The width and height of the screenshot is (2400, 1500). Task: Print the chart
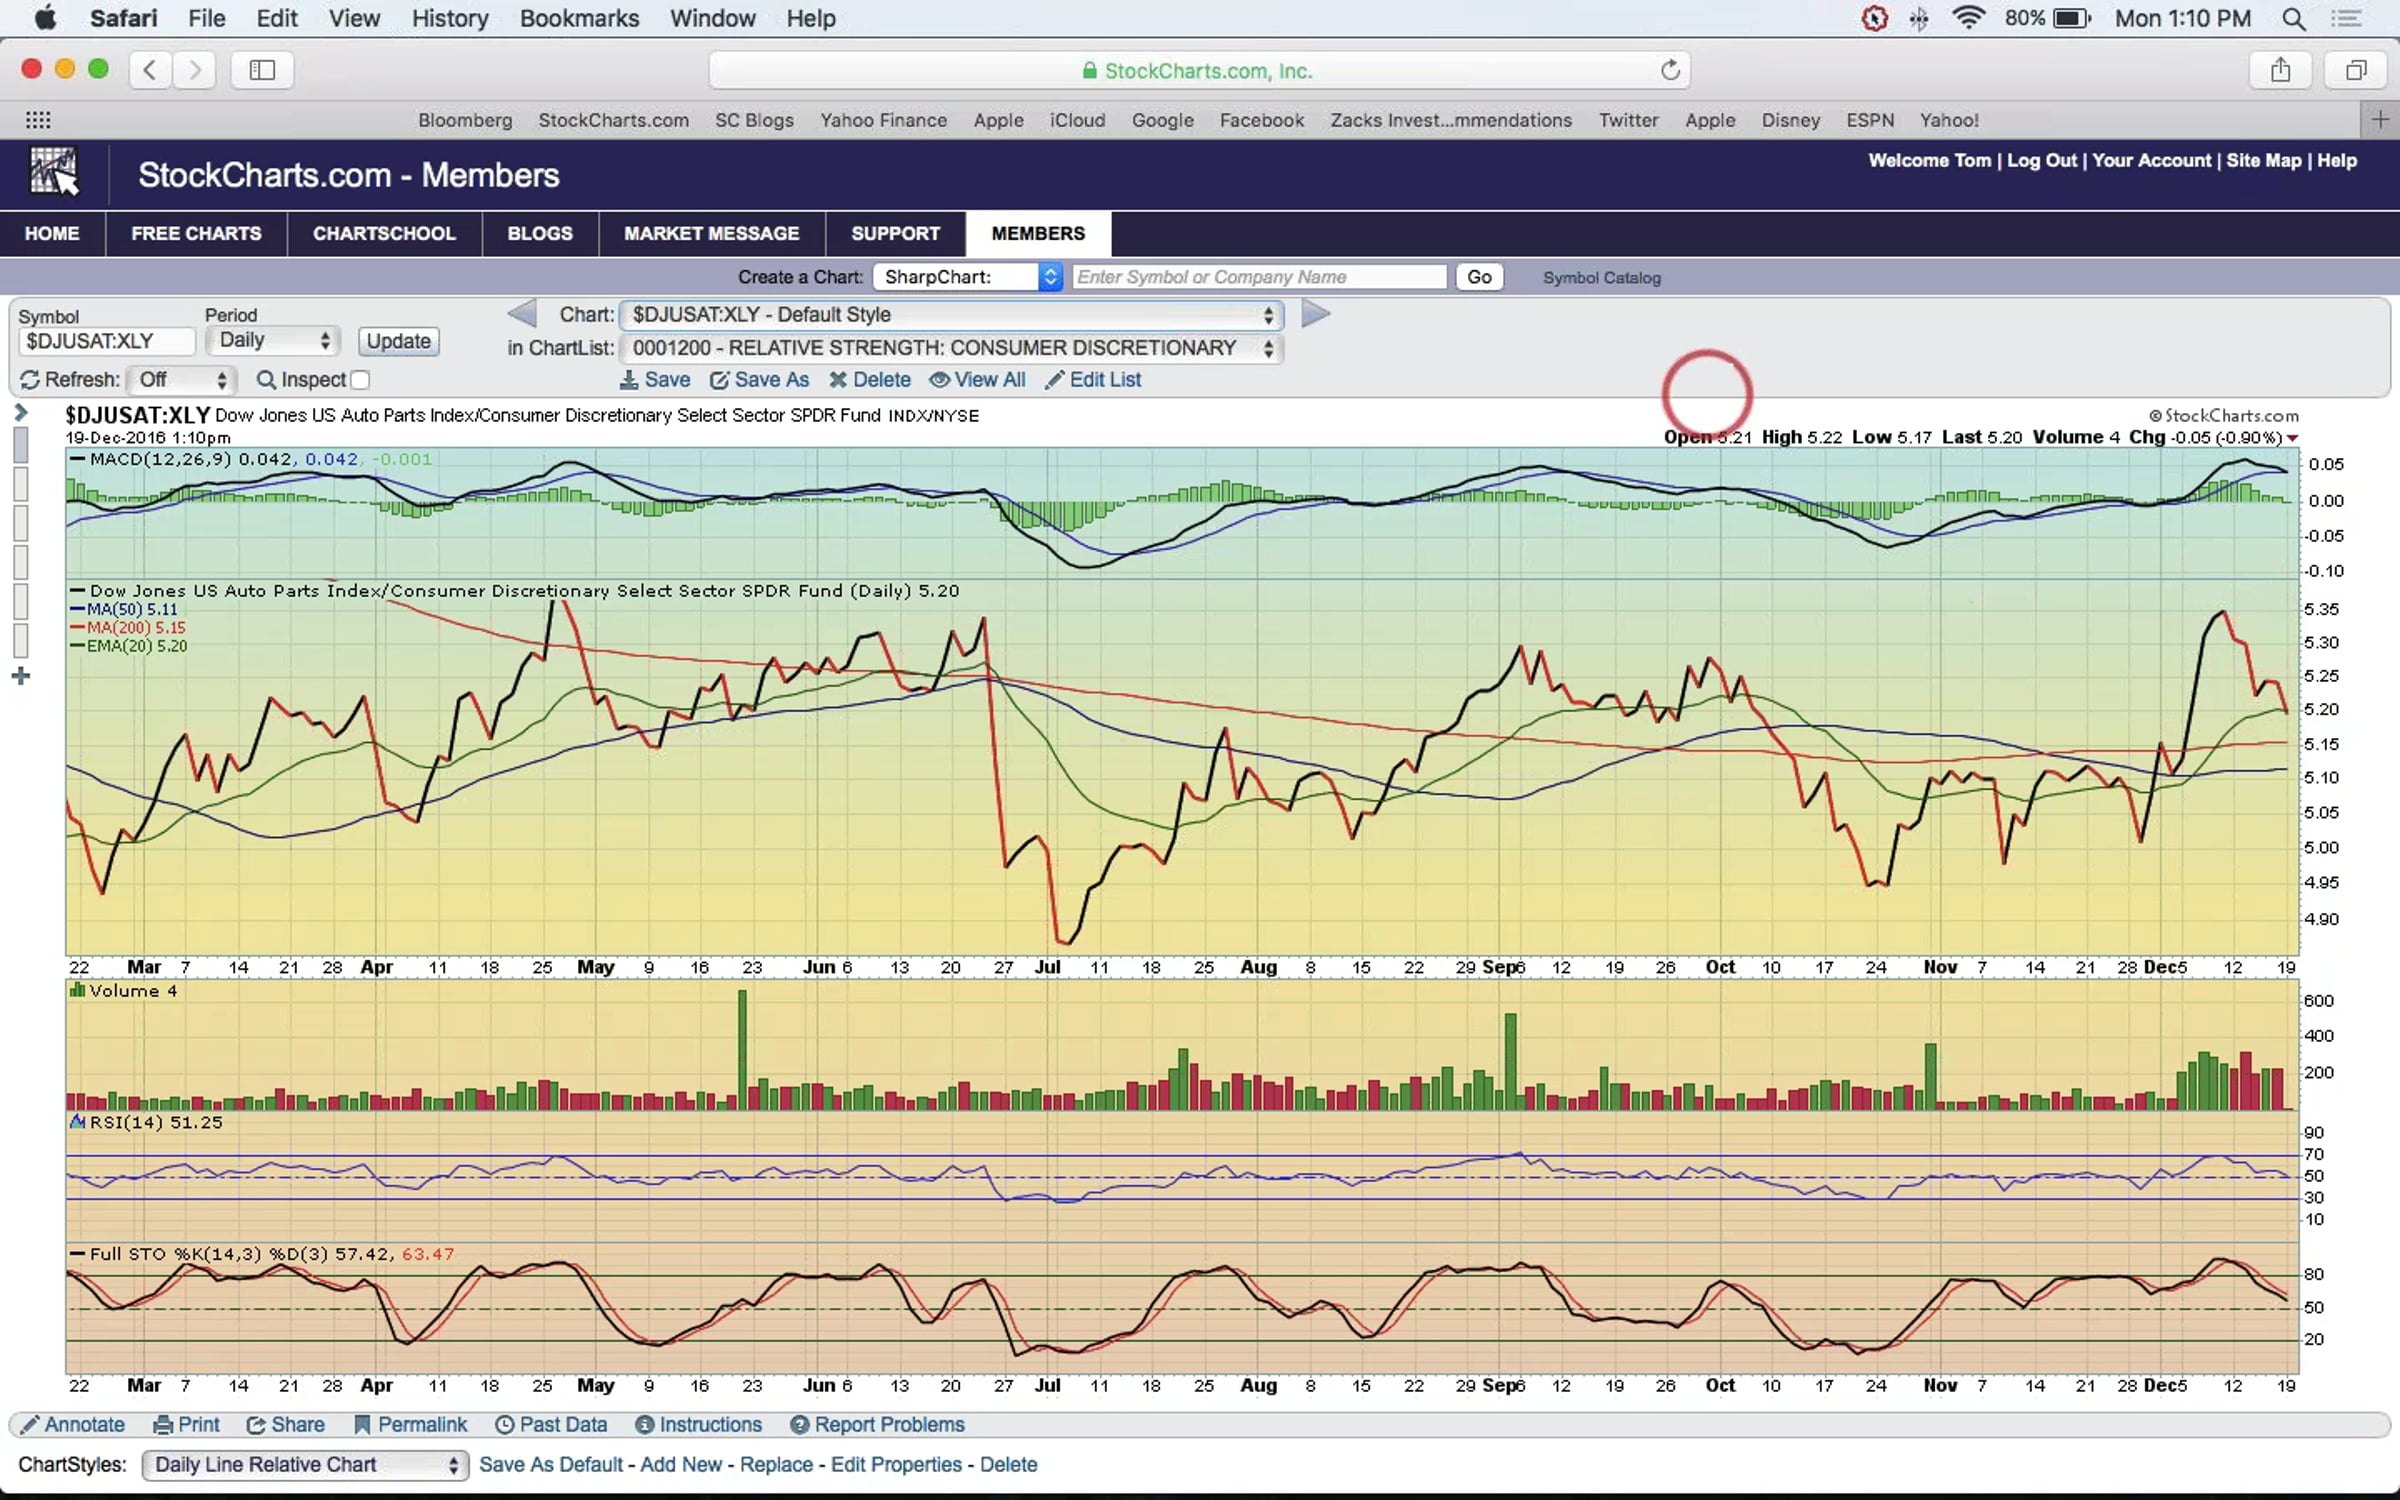pyautogui.click(x=186, y=1424)
